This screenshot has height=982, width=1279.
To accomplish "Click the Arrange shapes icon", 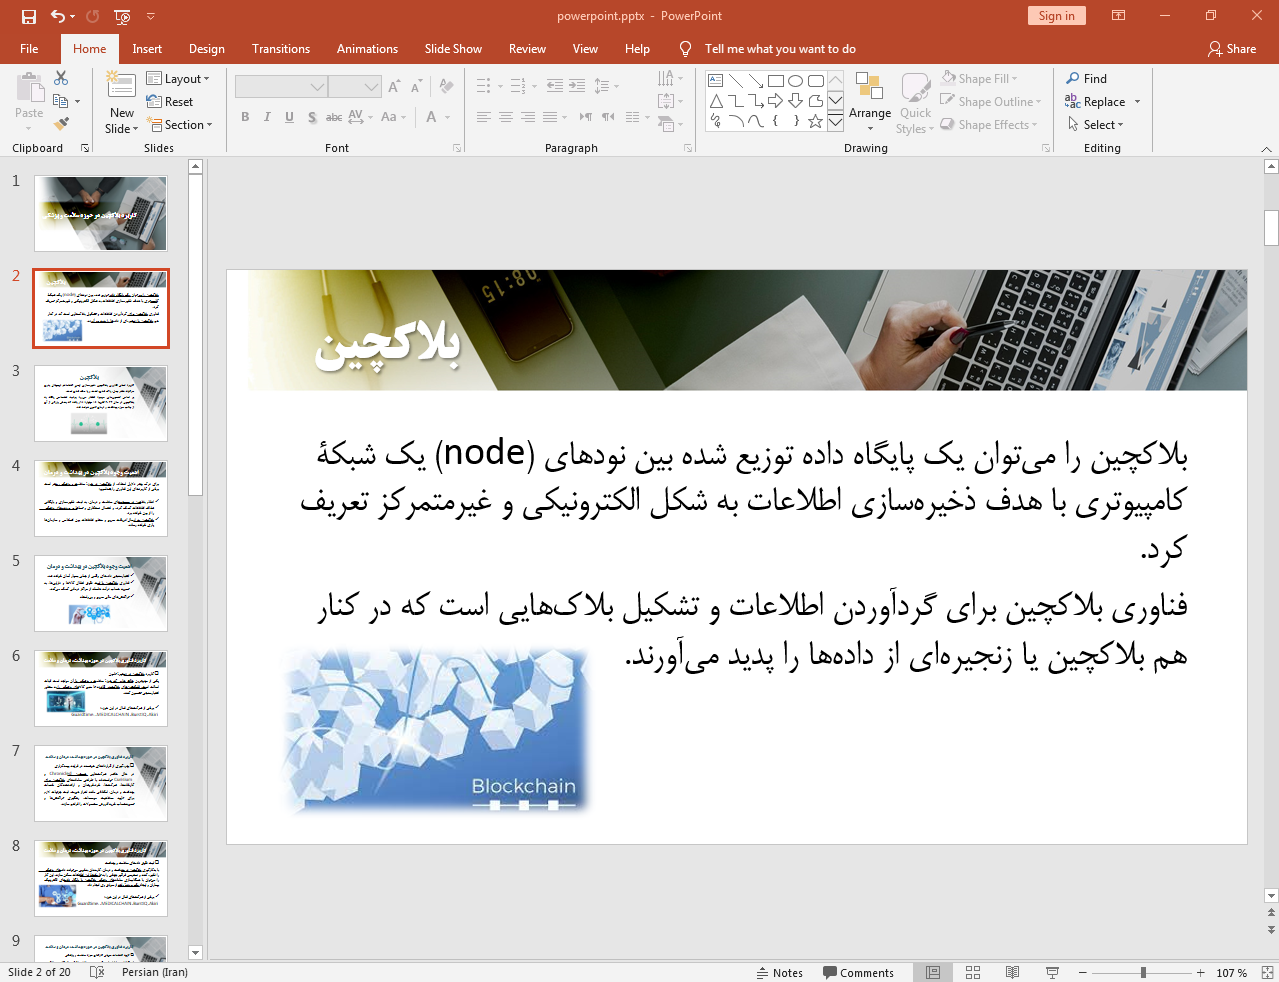I will pyautogui.click(x=869, y=86).
